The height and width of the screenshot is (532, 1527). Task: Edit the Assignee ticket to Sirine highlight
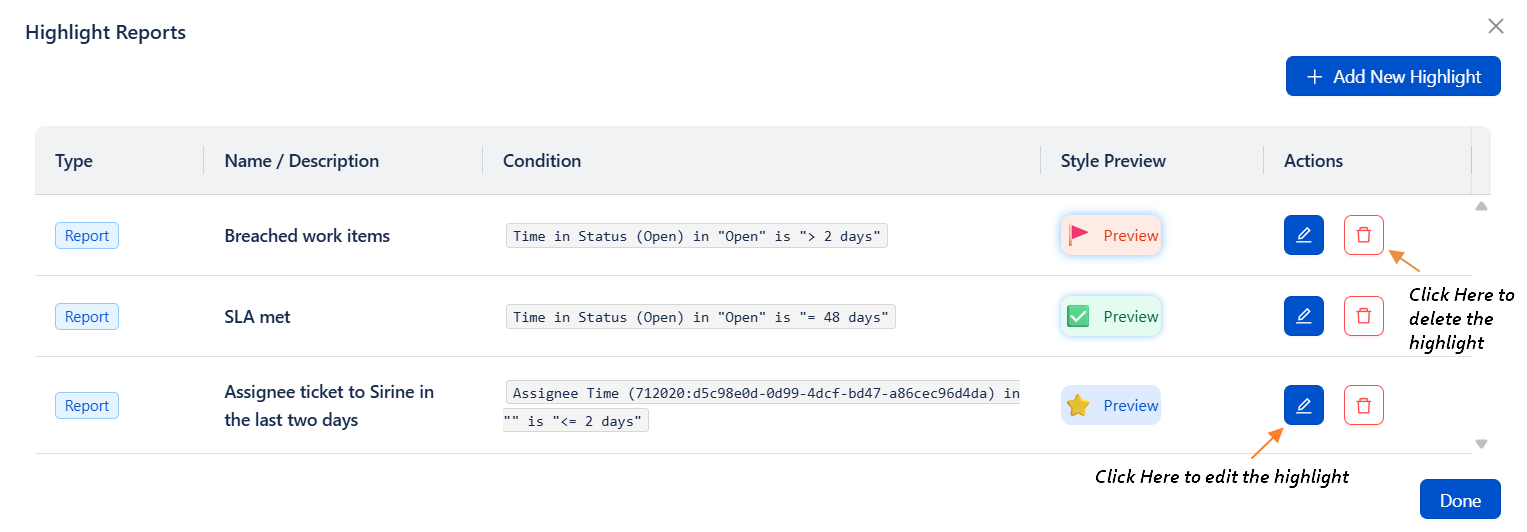click(x=1303, y=405)
